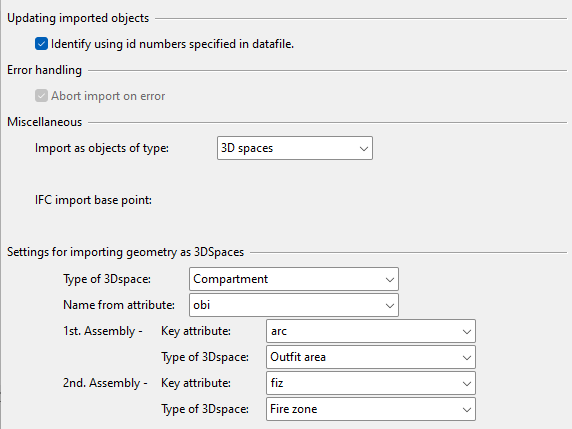572x429 pixels.
Task: Click the 'Import as objects of type:' label
Action: (x=102, y=148)
